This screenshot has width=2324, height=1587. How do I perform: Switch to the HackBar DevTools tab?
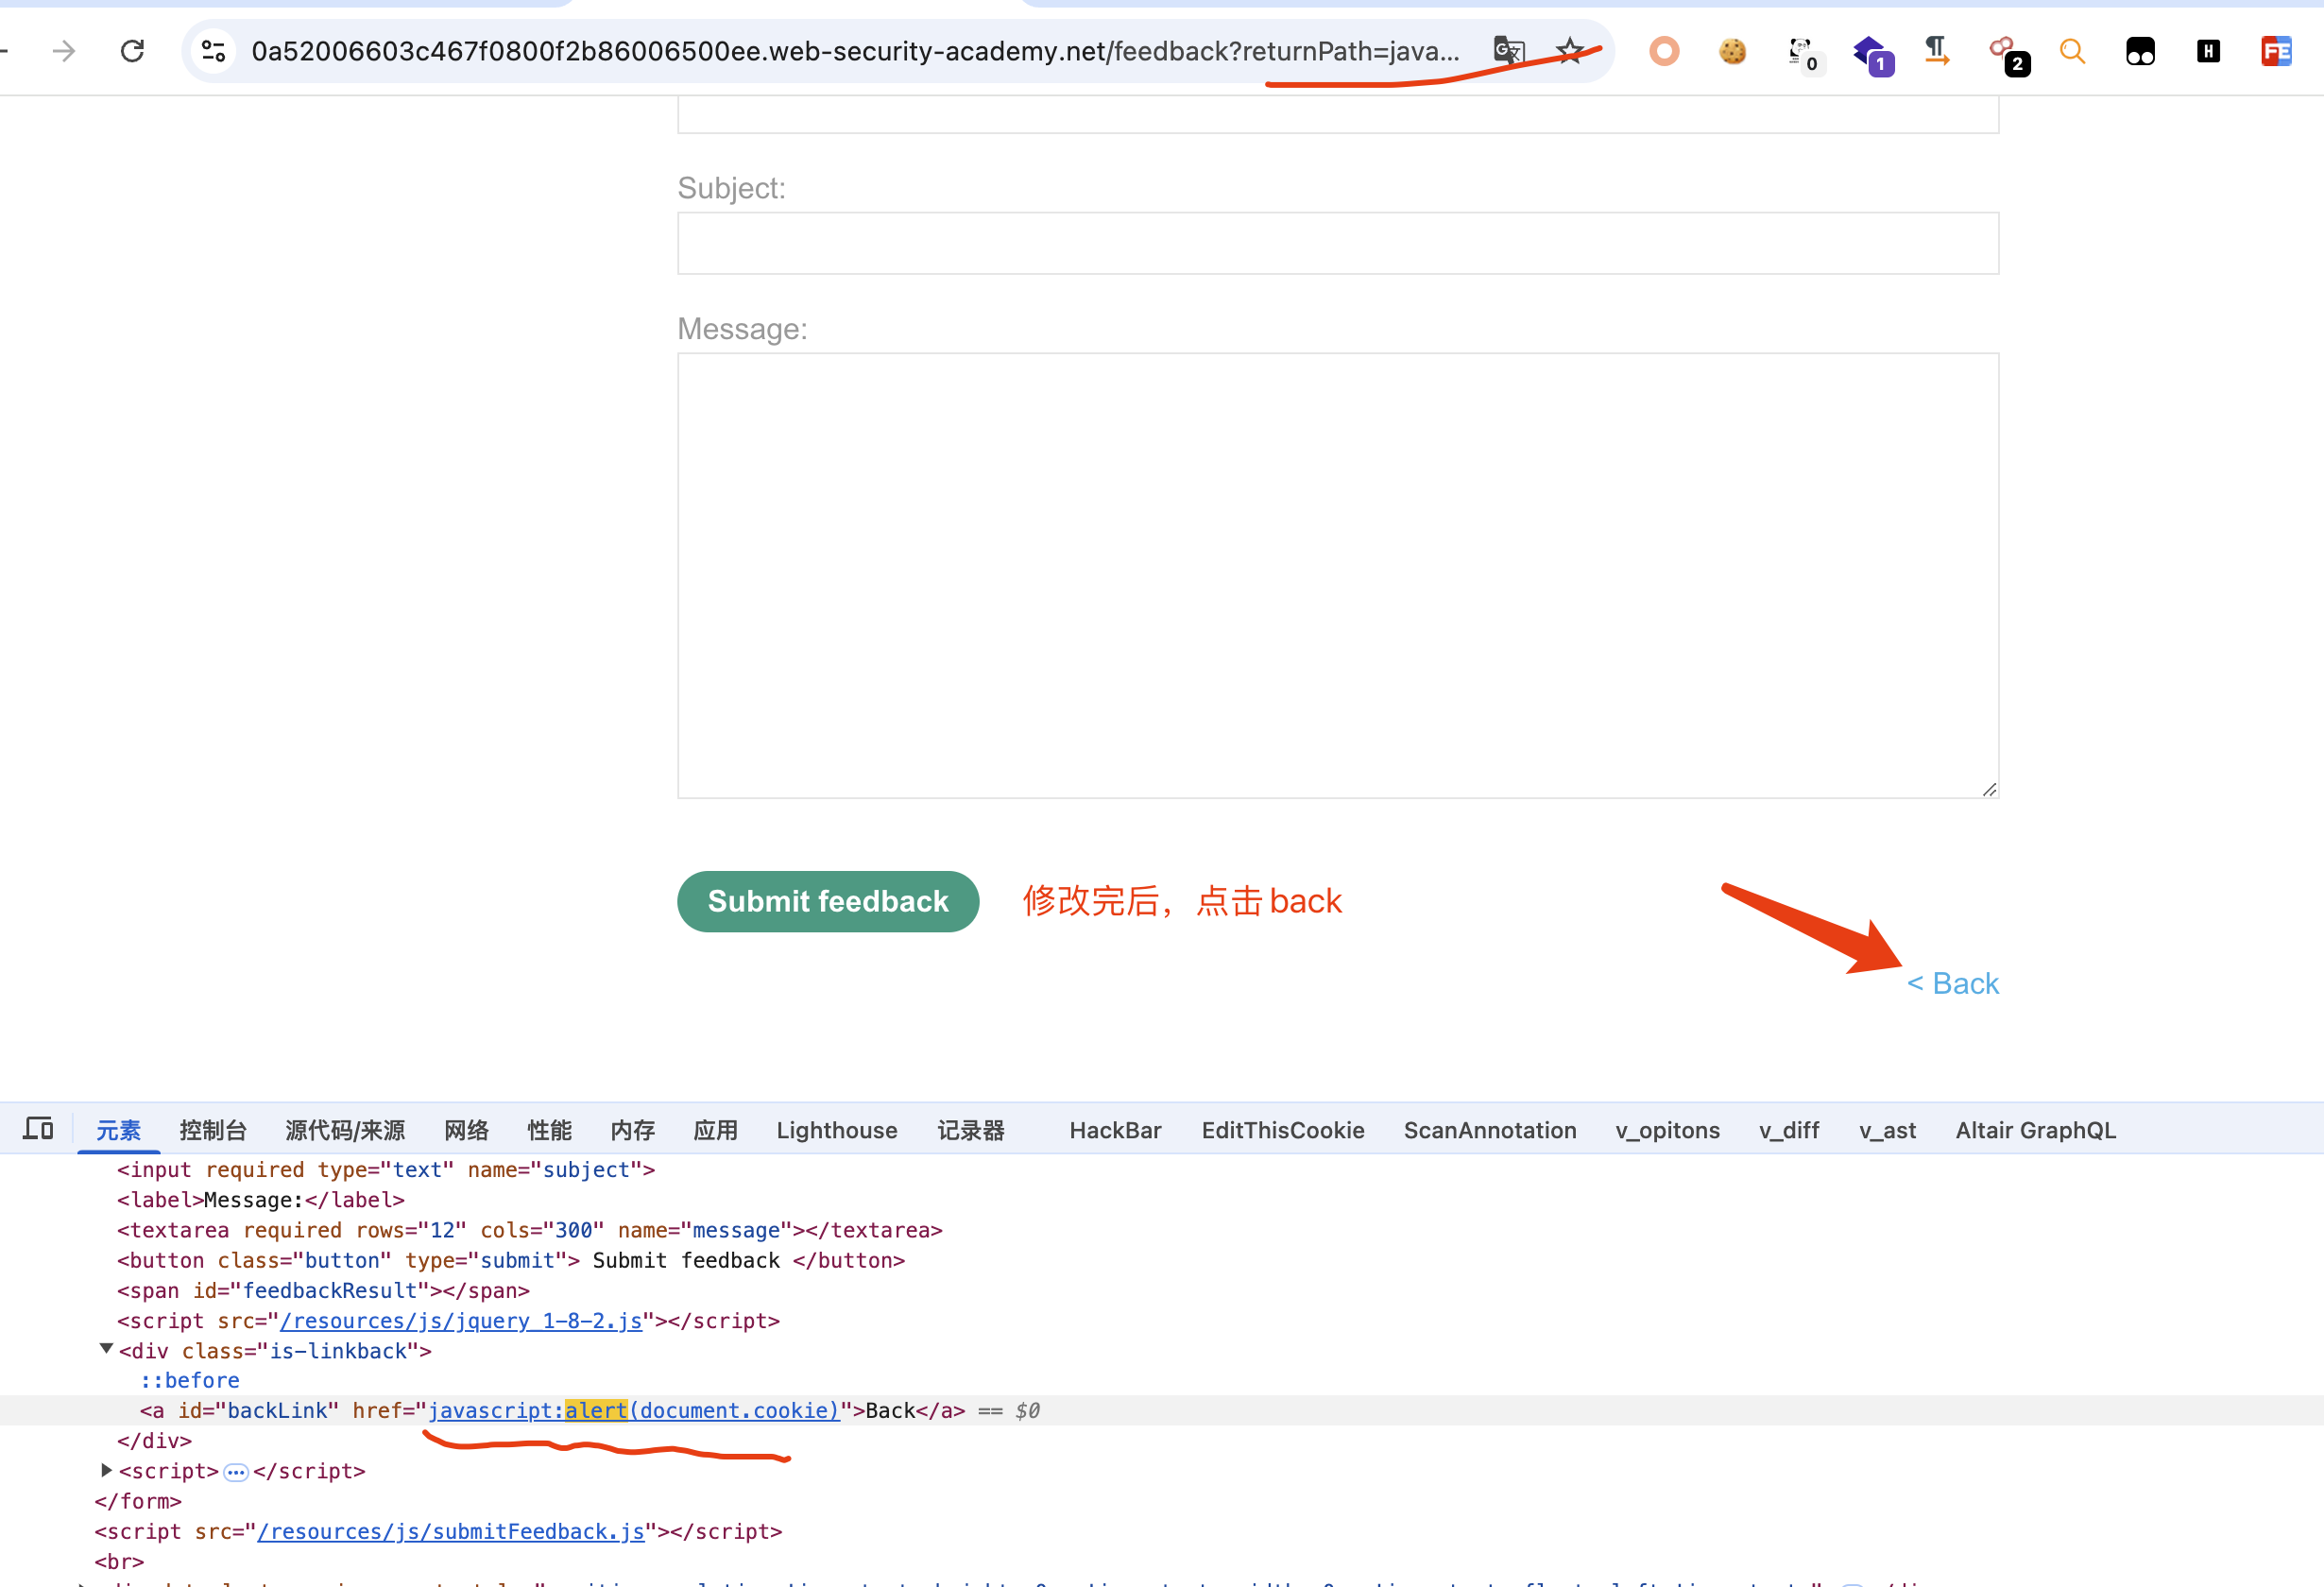click(x=1115, y=1130)
